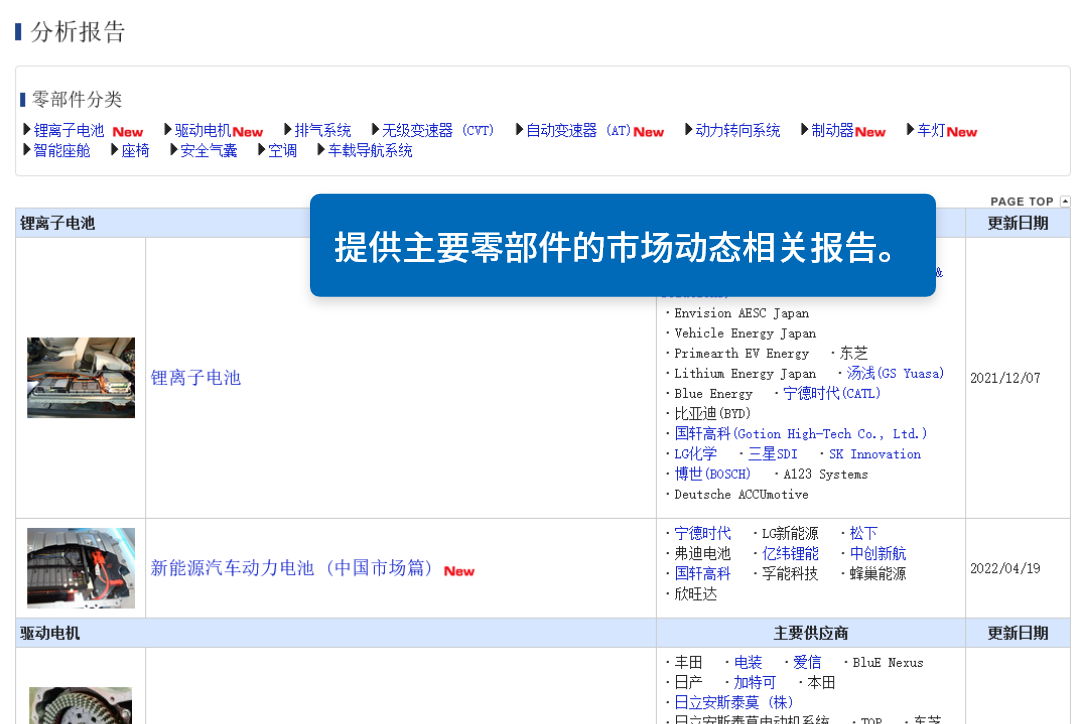This screenshot has width=1086, height=724.
Task: Click the 空调 category link
Action: pyautogui.click(x=283, y=150)
